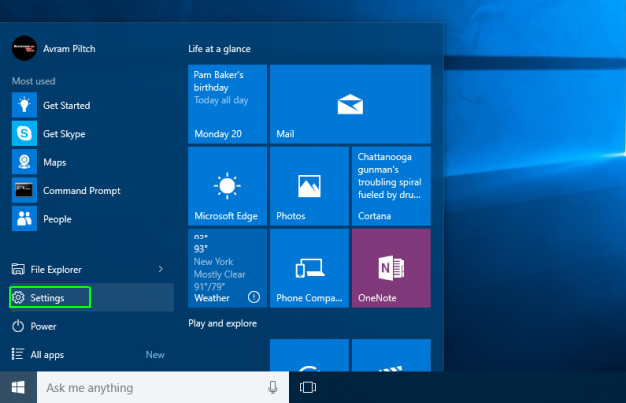Screen dimensions: 626x403
Task: Expand the File Explorer jump list arrow
Action: pos(161,269)
